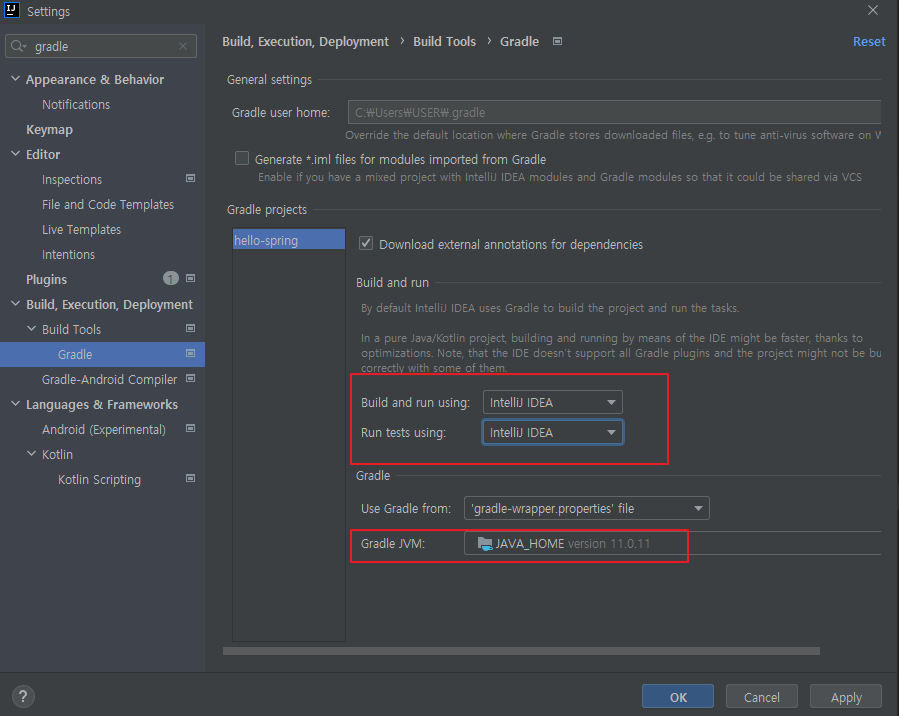This screenshot has height=716, width=899.
Task: Open the Use Gradle from dropdown
Action: point(587,508)
